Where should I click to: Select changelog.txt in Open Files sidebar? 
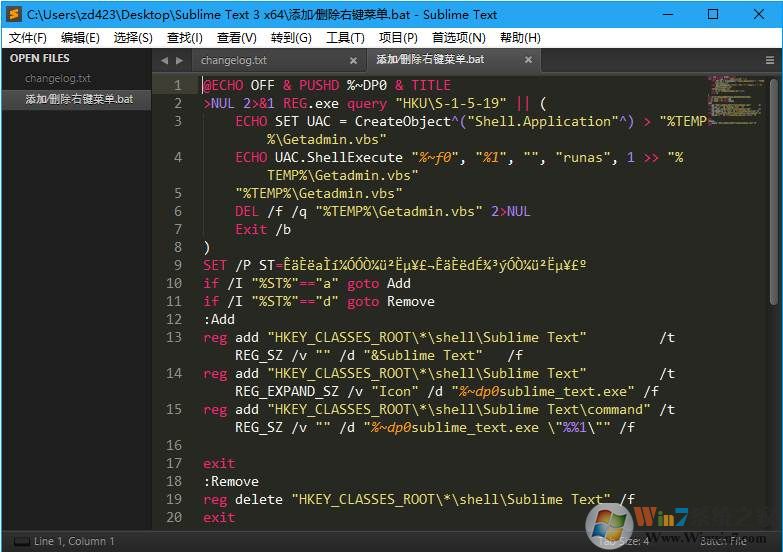pos(58,78)
